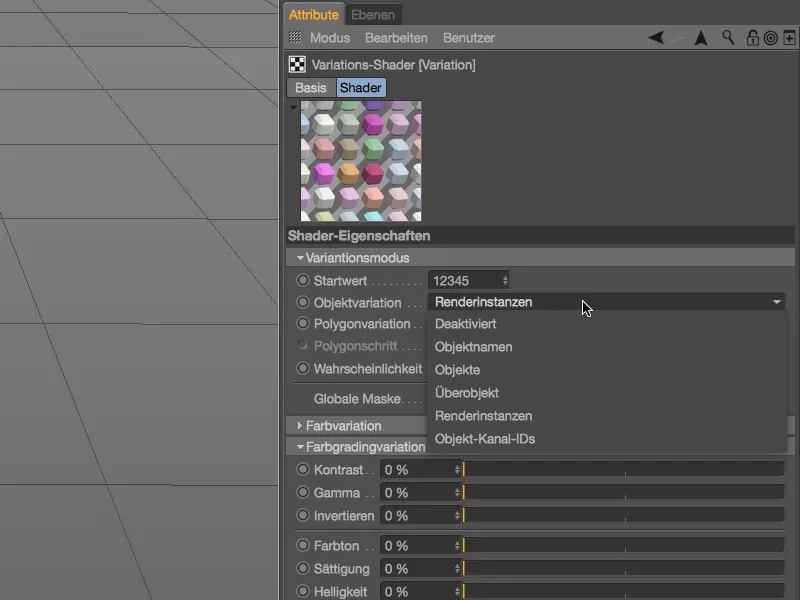Click the dotted grip icon beside Modus
The image size is (800, 600).
tap(295, 37)
